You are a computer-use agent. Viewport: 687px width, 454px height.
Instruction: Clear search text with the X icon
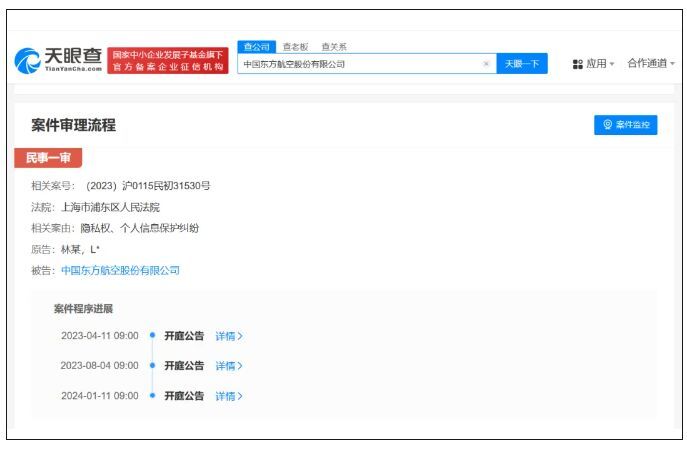(486, 64)
